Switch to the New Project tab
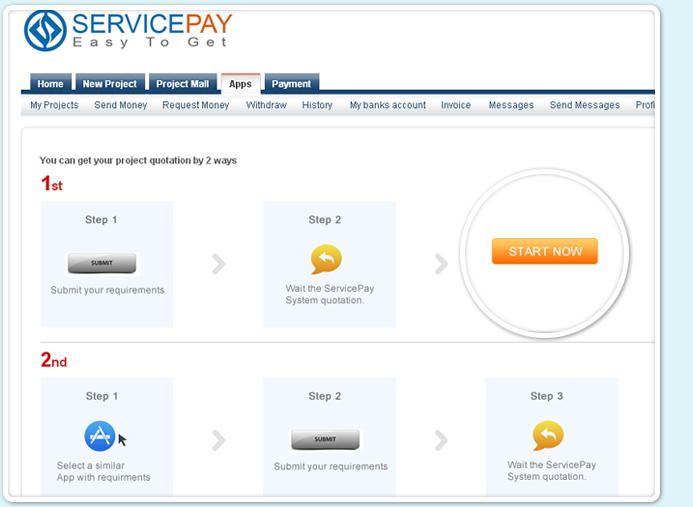Viewport: 693px width, 507px height. point(110,84)
